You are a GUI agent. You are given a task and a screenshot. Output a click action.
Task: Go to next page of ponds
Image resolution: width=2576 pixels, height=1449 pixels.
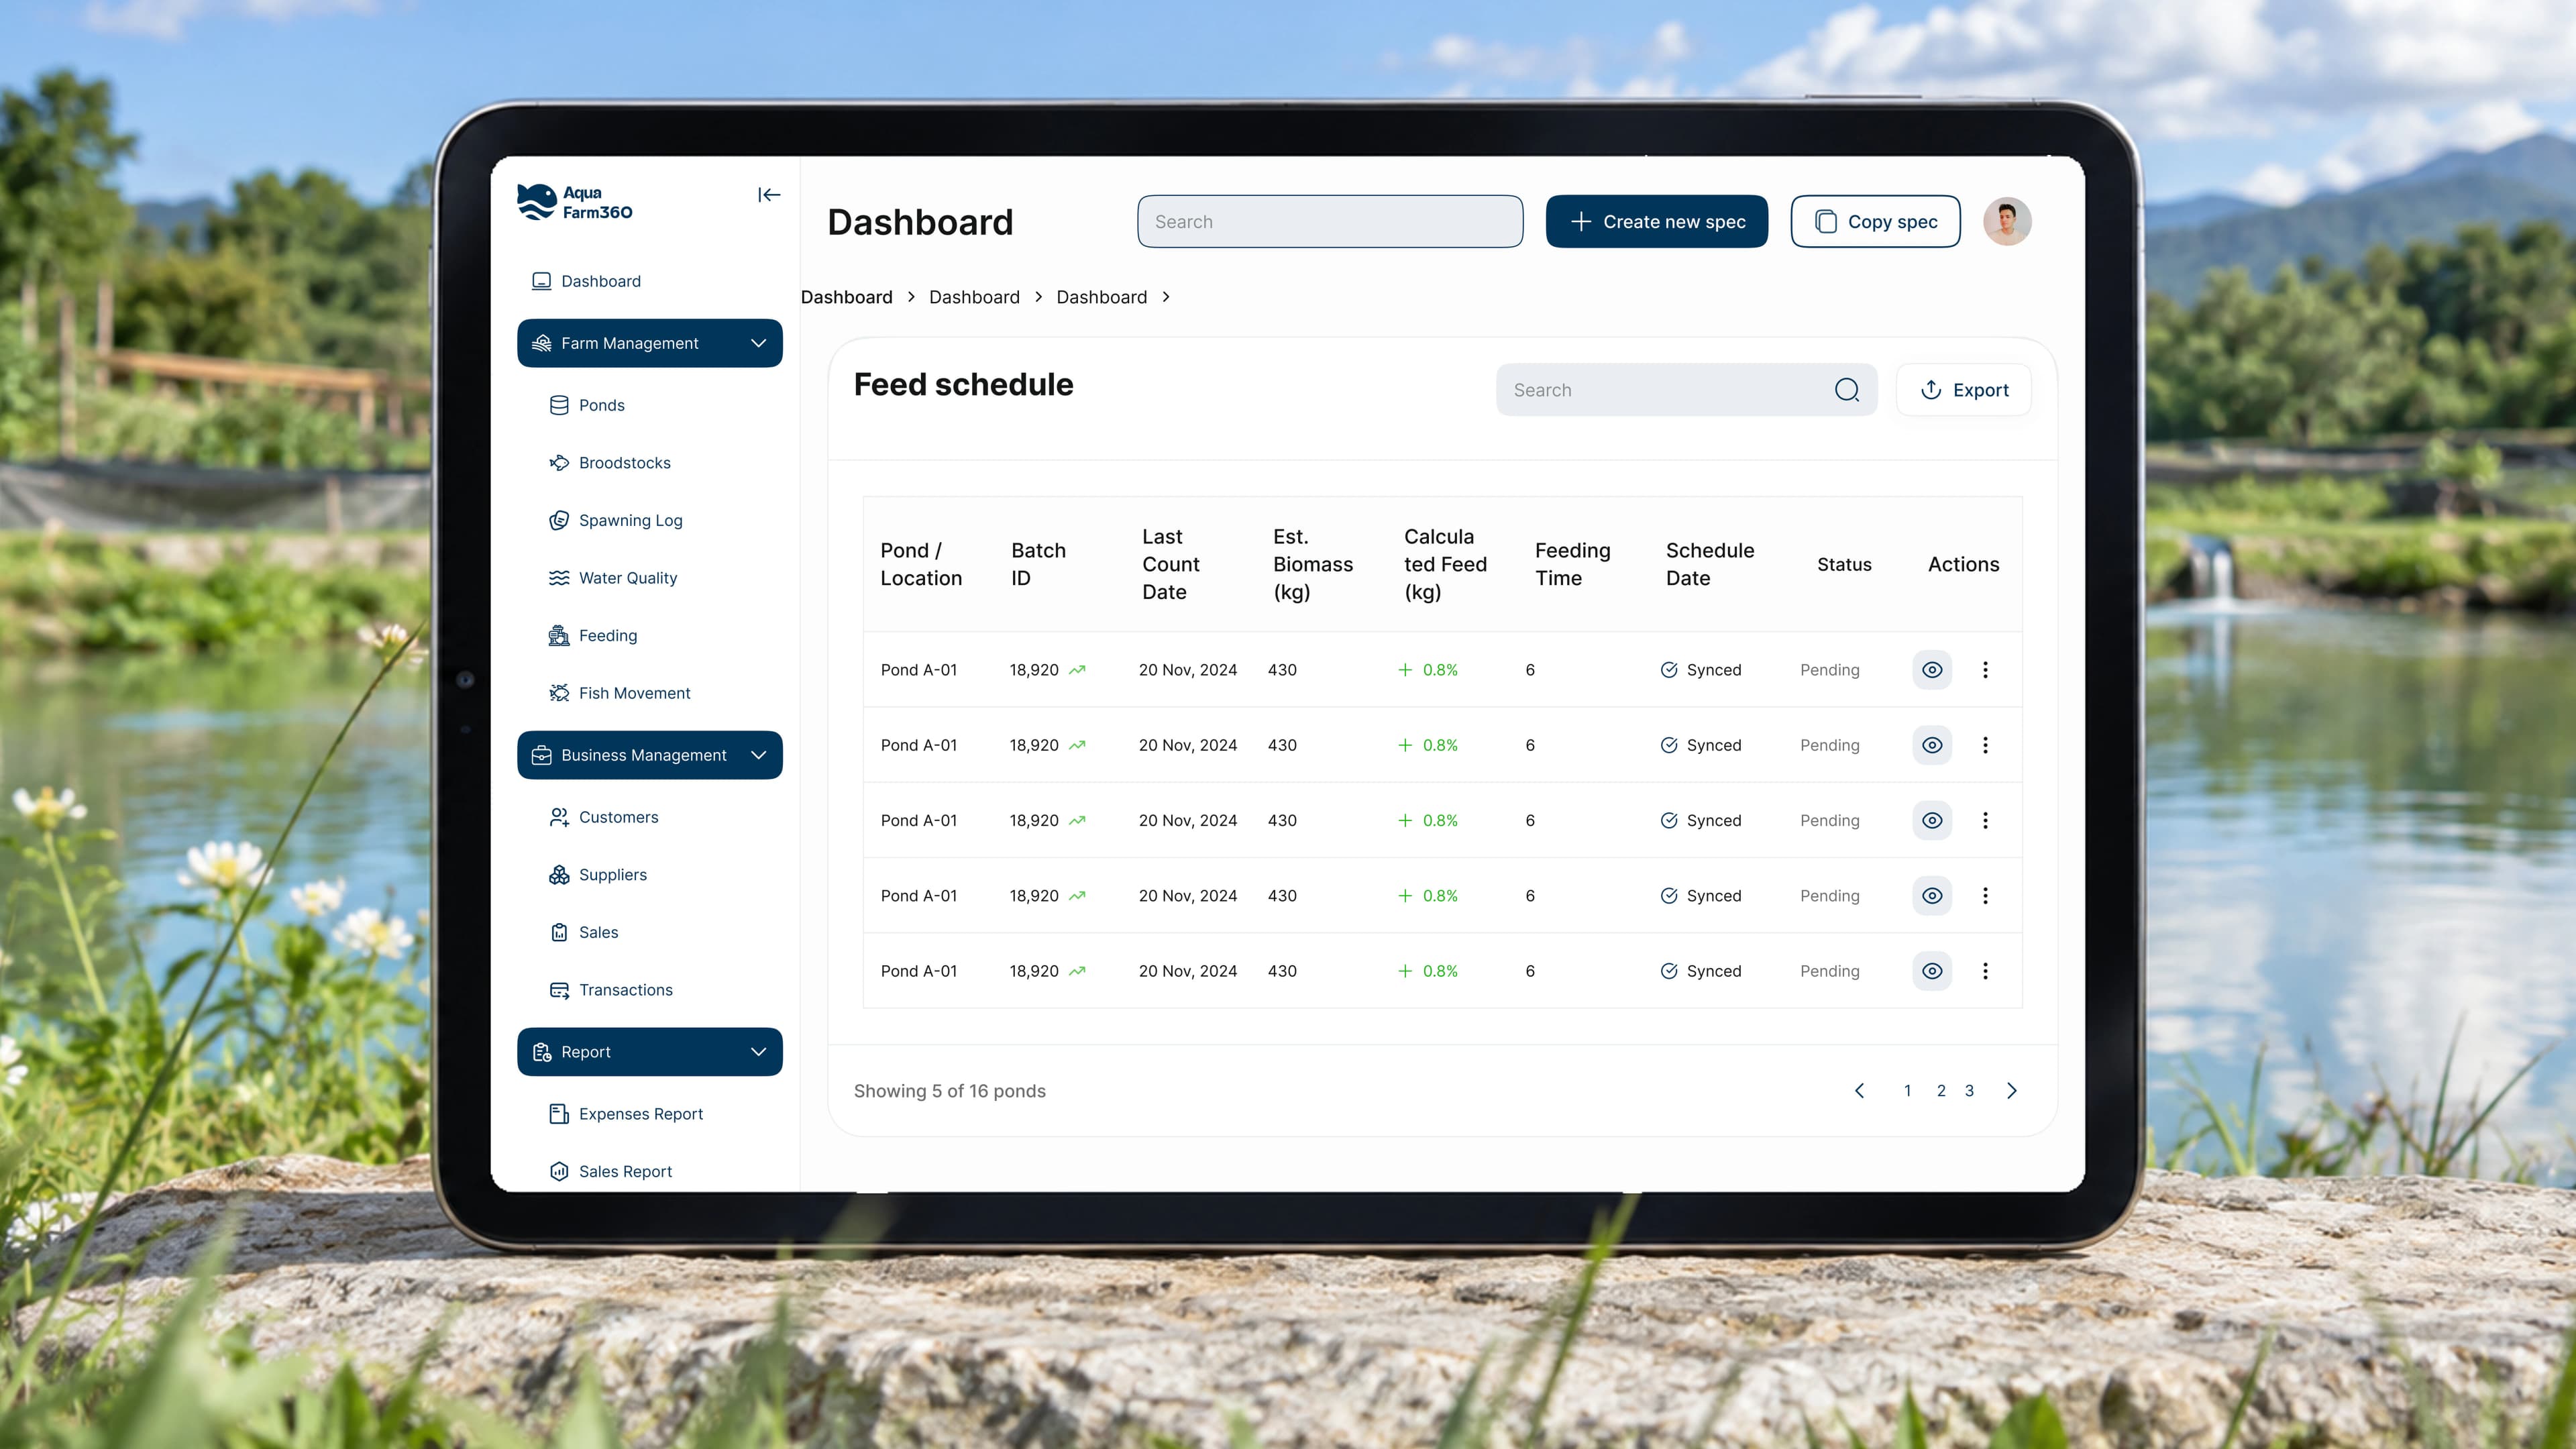click(x=2012, y=1091)
